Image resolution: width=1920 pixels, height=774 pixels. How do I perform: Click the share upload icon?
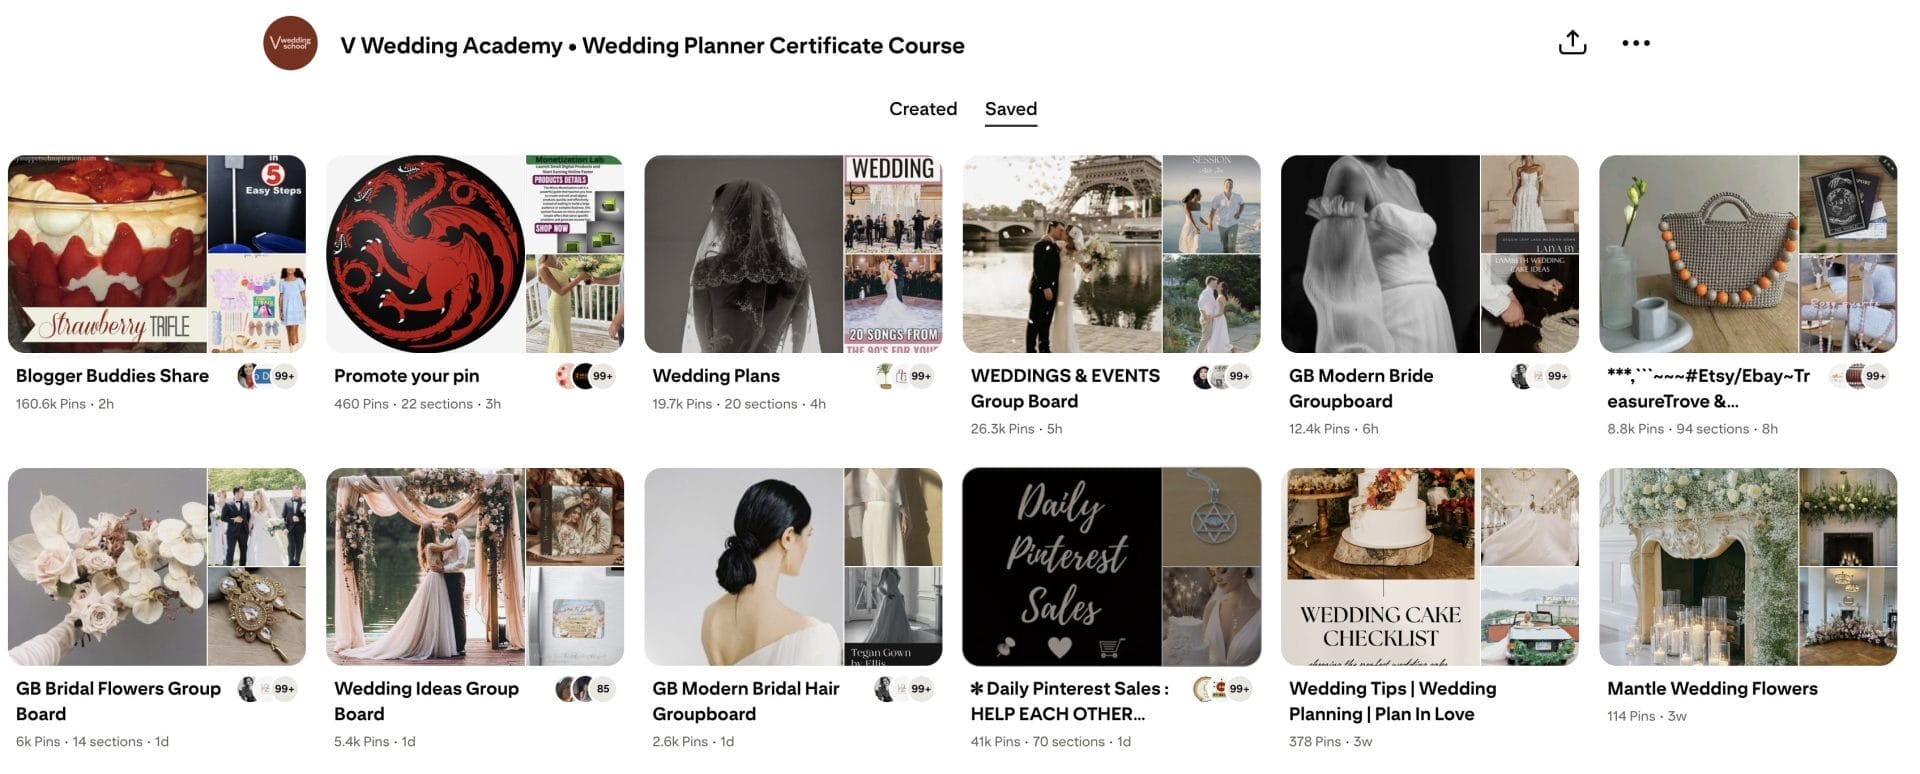(x=1572, y=43)
